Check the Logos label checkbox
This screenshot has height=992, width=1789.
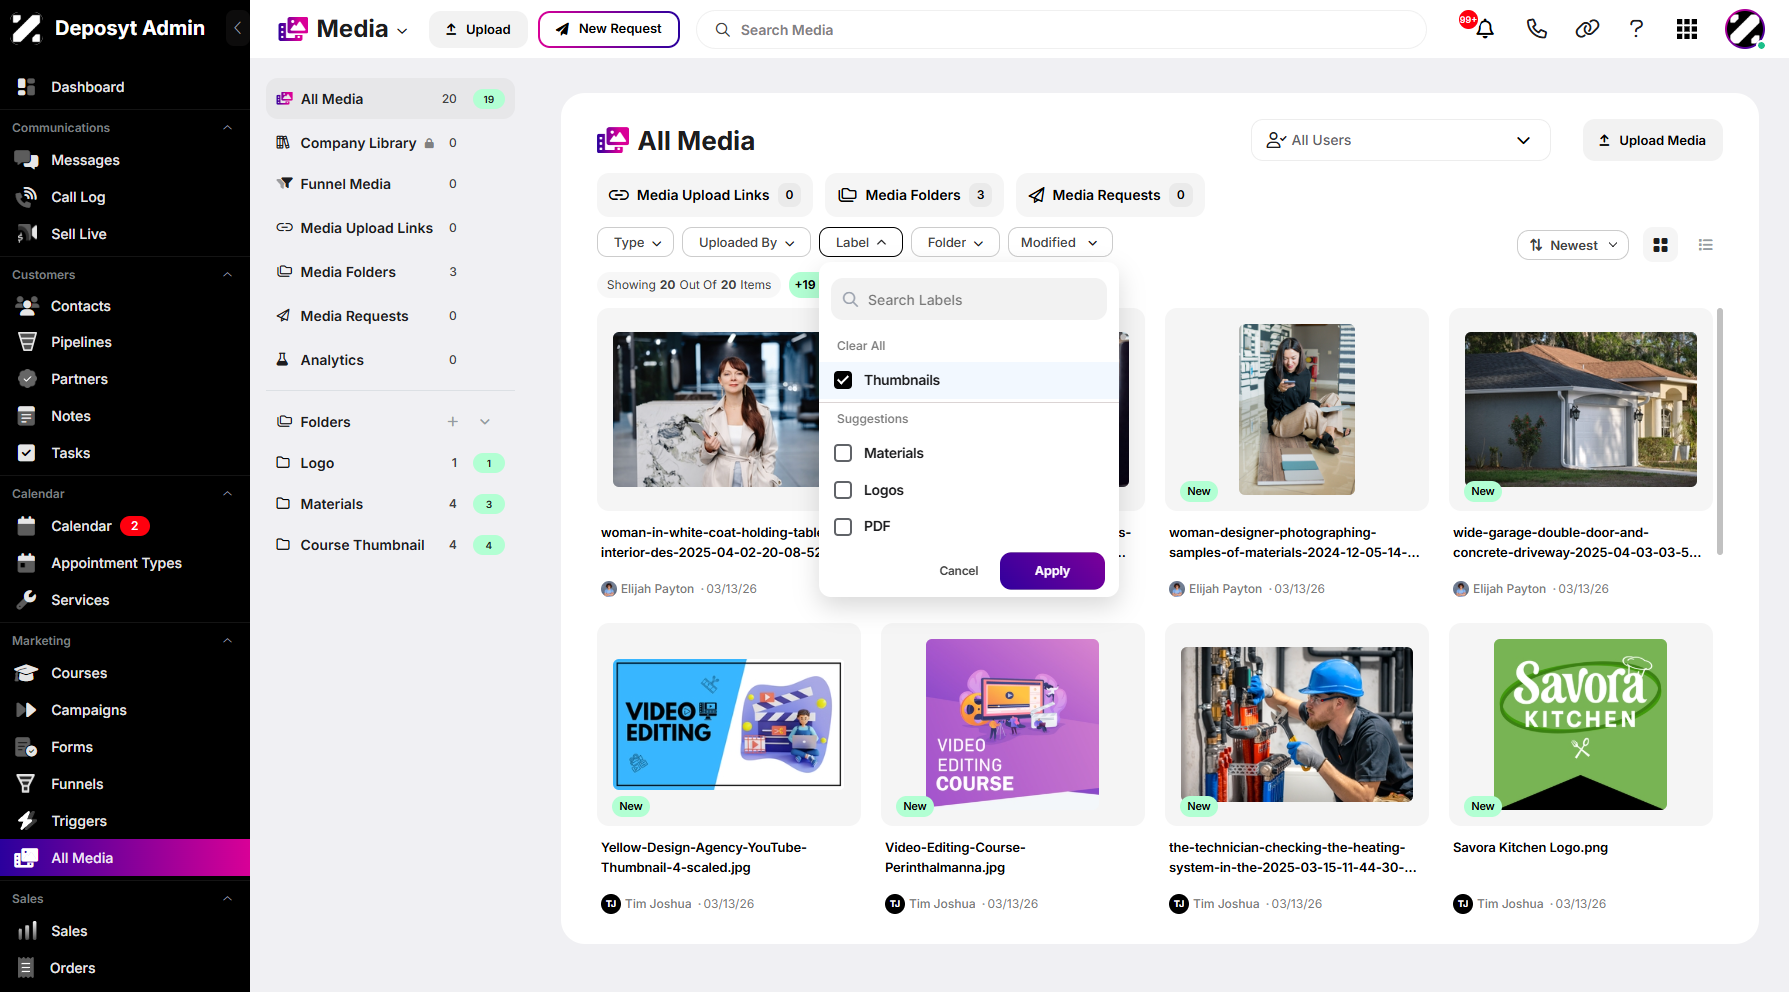coord(843,490)
